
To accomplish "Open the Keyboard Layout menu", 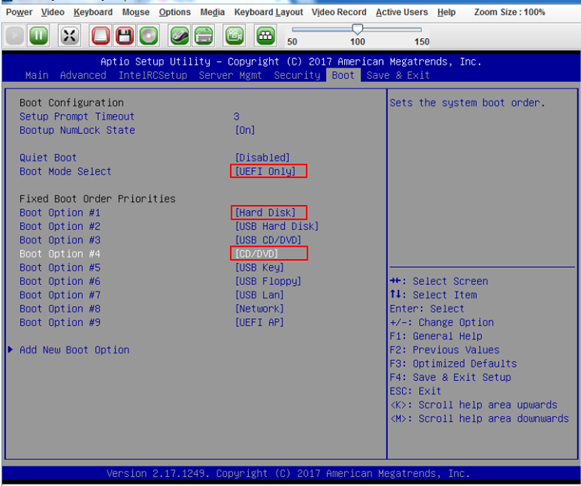I will point(269,12).
